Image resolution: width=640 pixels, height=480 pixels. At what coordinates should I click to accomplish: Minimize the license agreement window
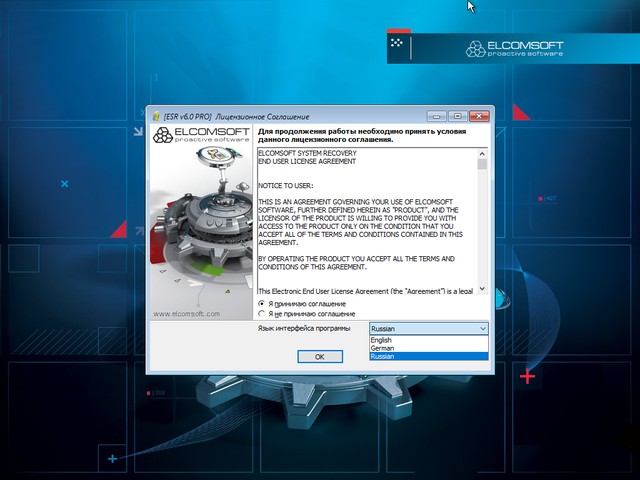pyautogui.click(x=435, y=116)
